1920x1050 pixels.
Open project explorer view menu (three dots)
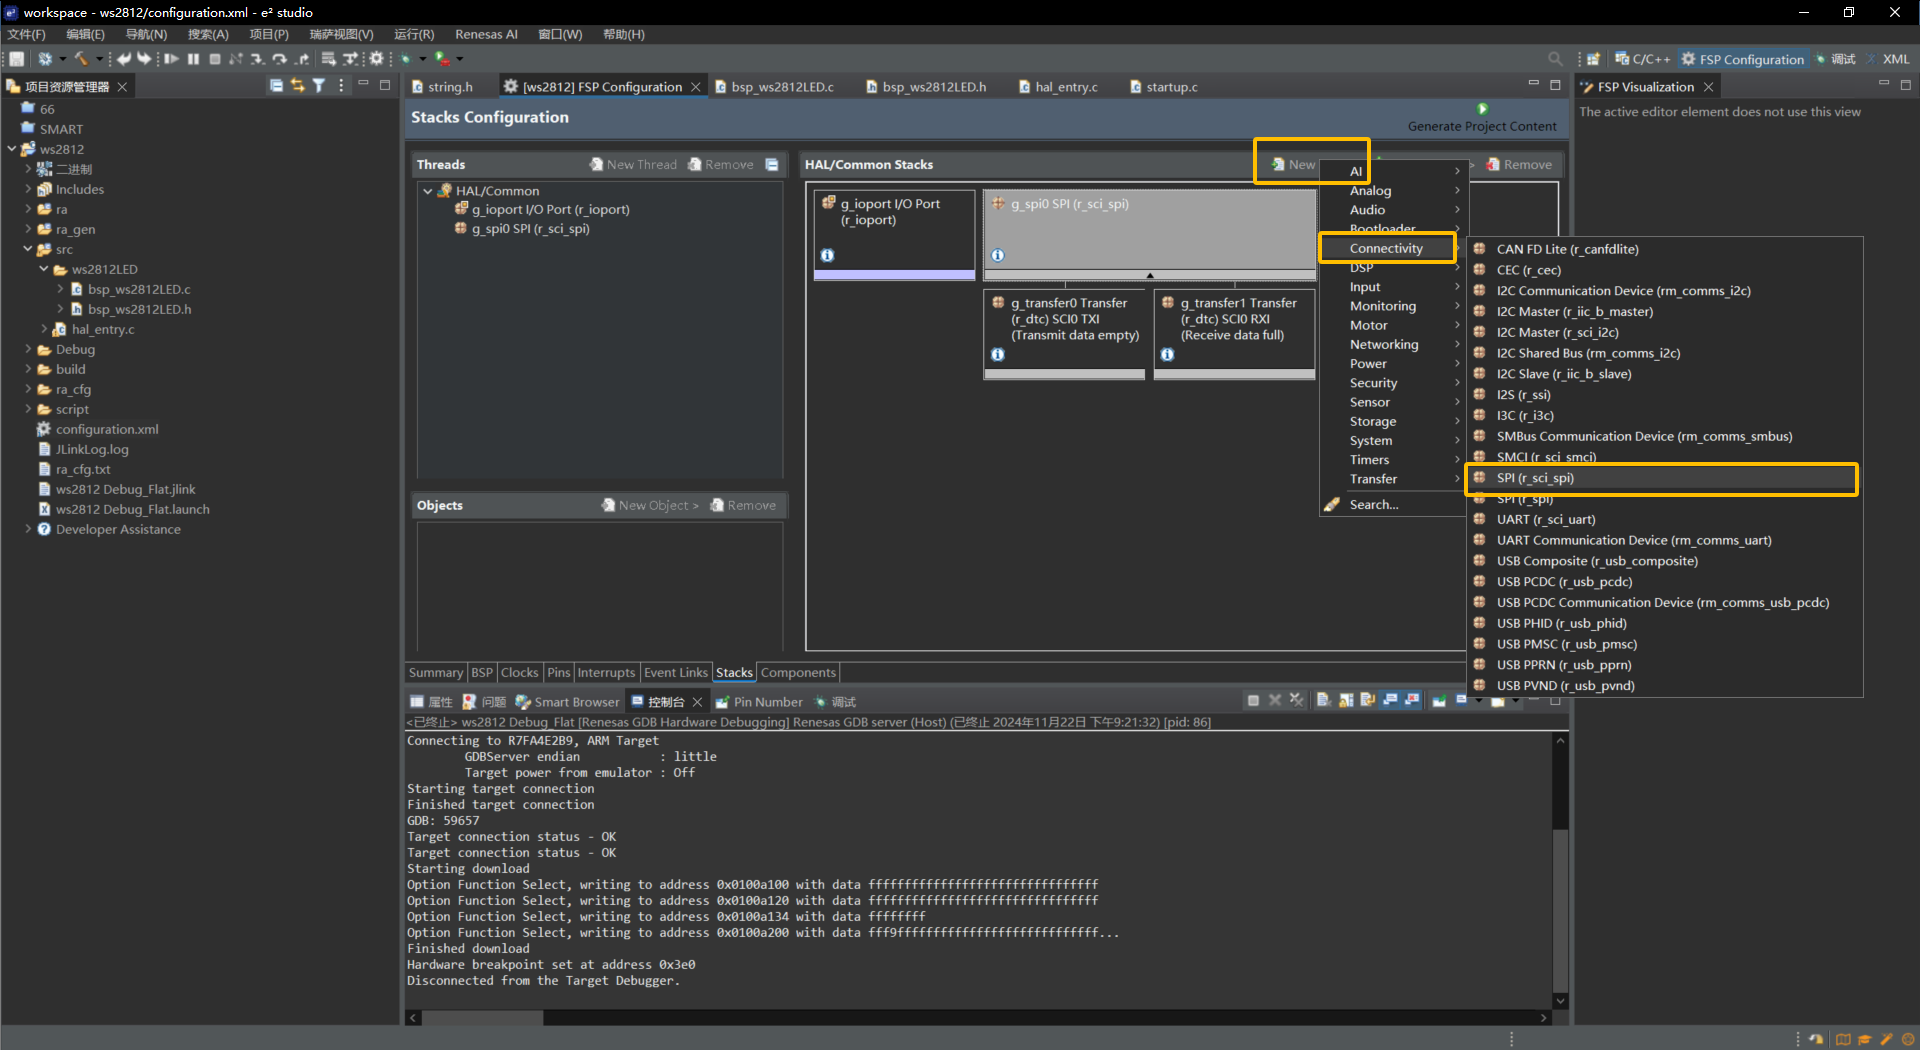pyautogui.click(x=341, y=86)
